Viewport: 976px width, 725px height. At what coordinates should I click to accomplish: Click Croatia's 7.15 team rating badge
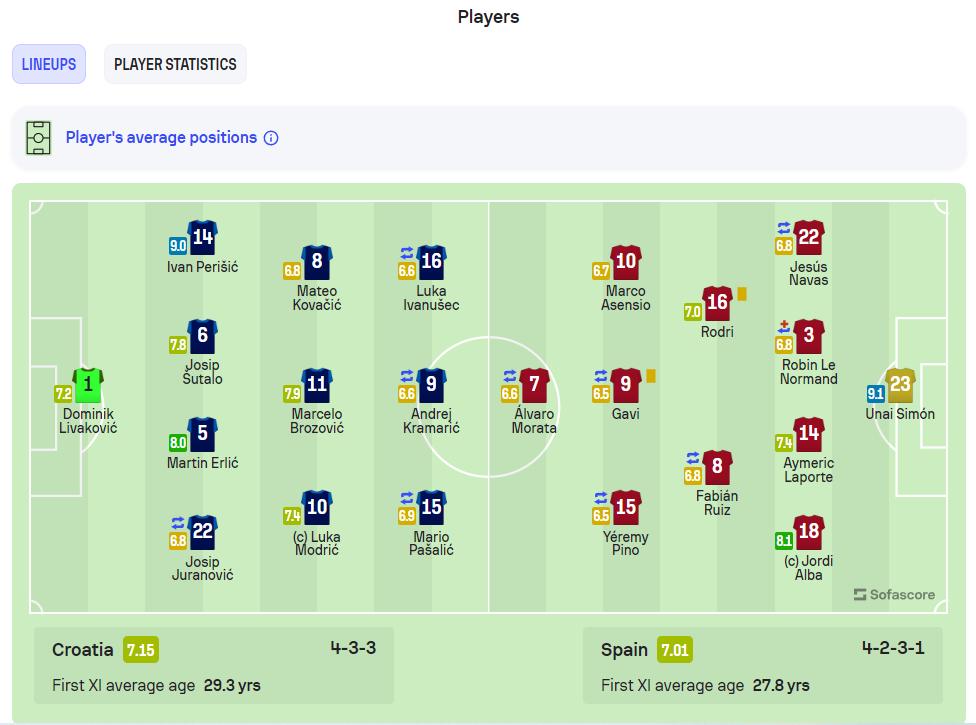pyautogui.click(x=141, y=650)
